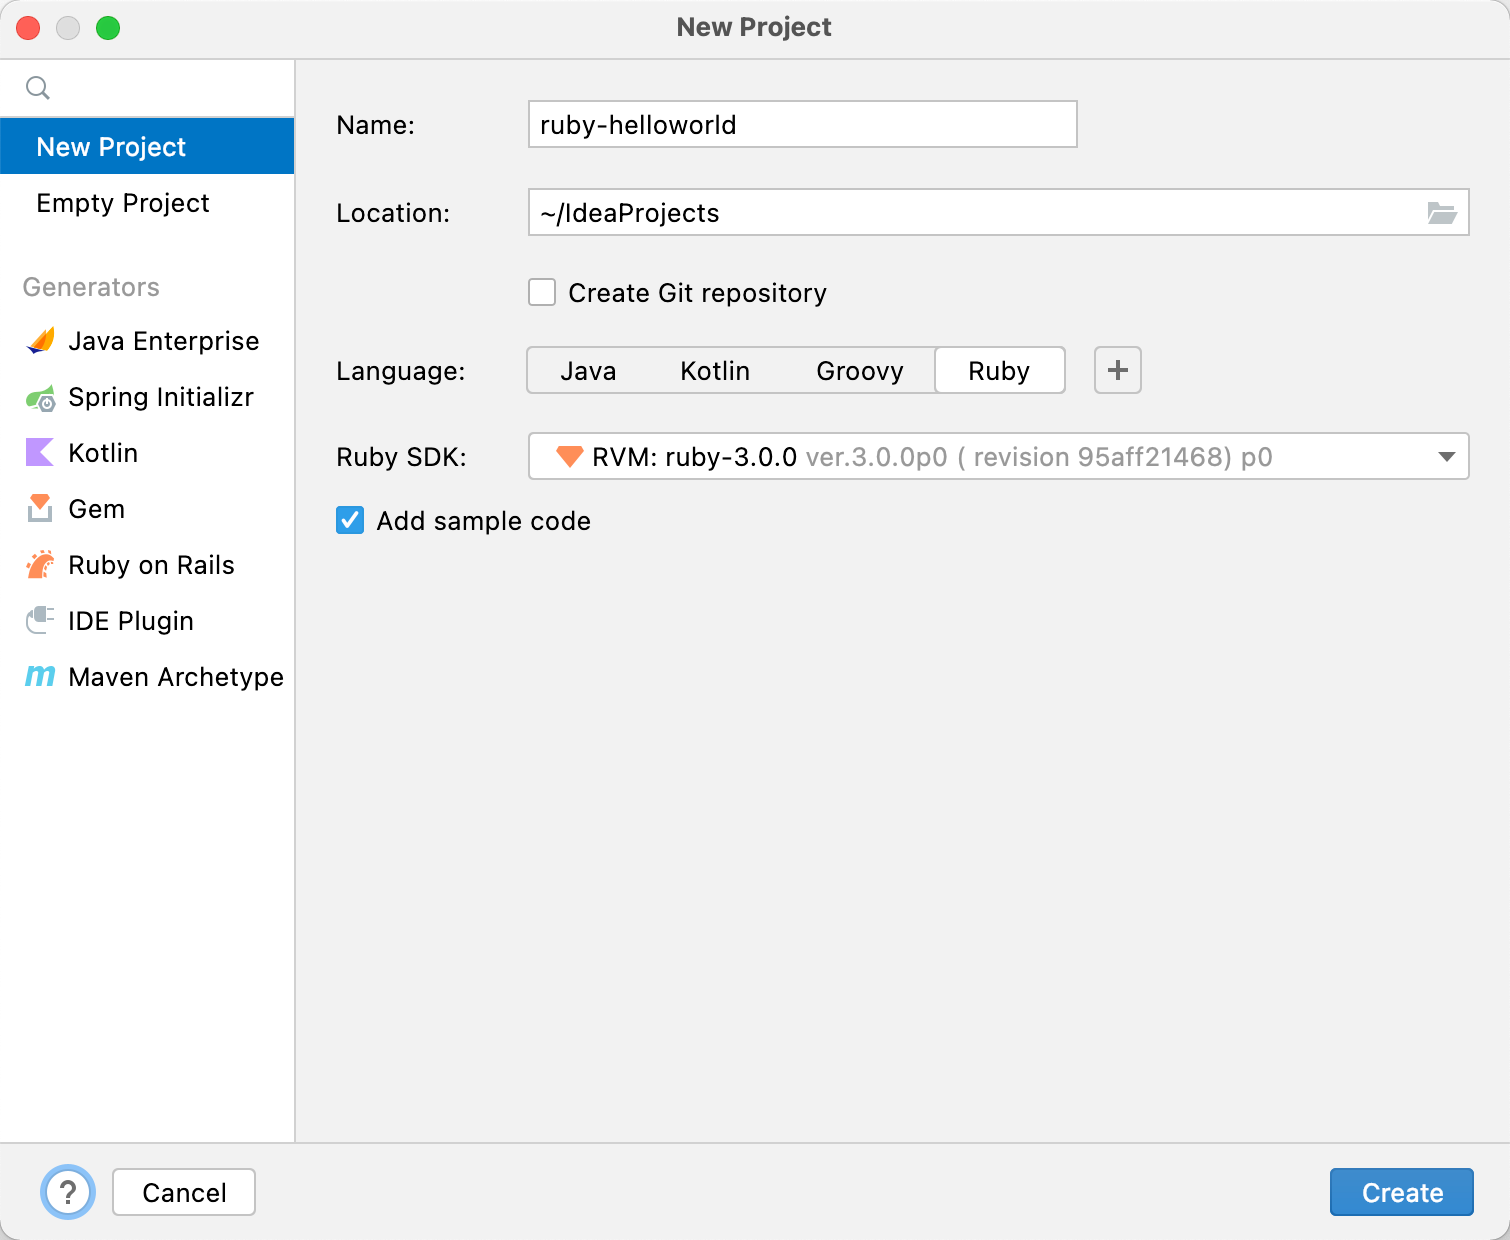Click the Create button
The height and width of the screenshot is (1240, 1510).
1401,1192
